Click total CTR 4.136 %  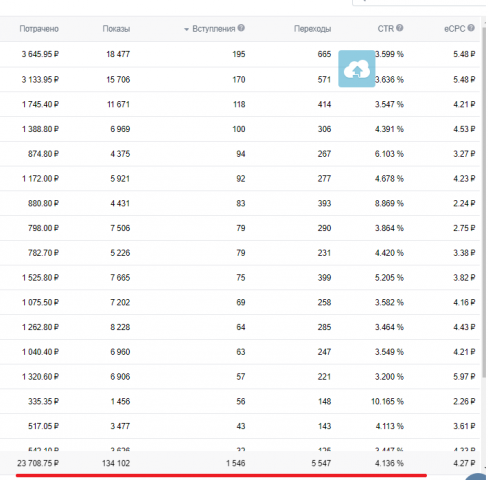pos(389,463)
